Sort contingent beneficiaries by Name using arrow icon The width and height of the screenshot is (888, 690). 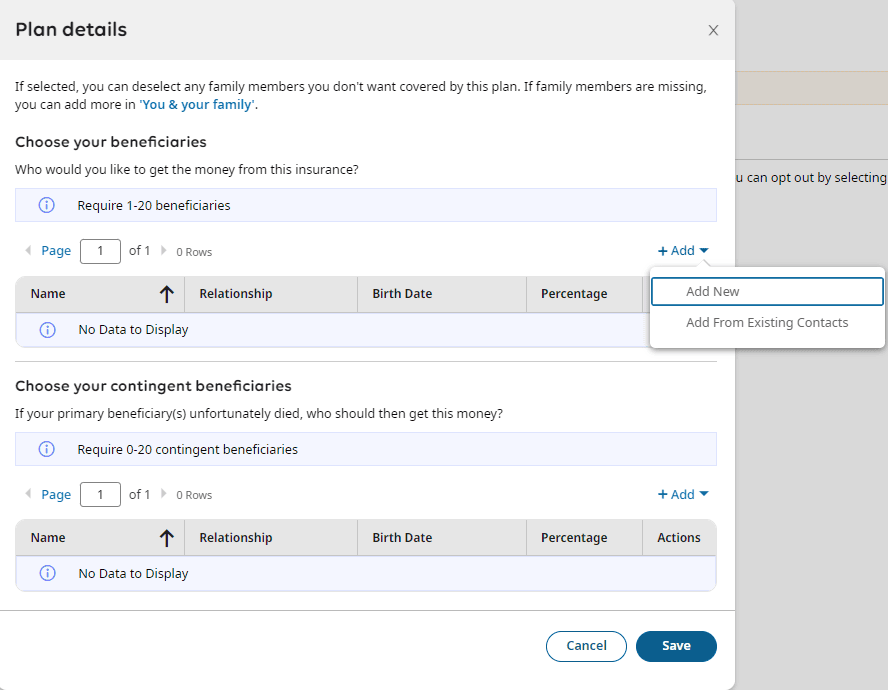(x=166, y=538)
